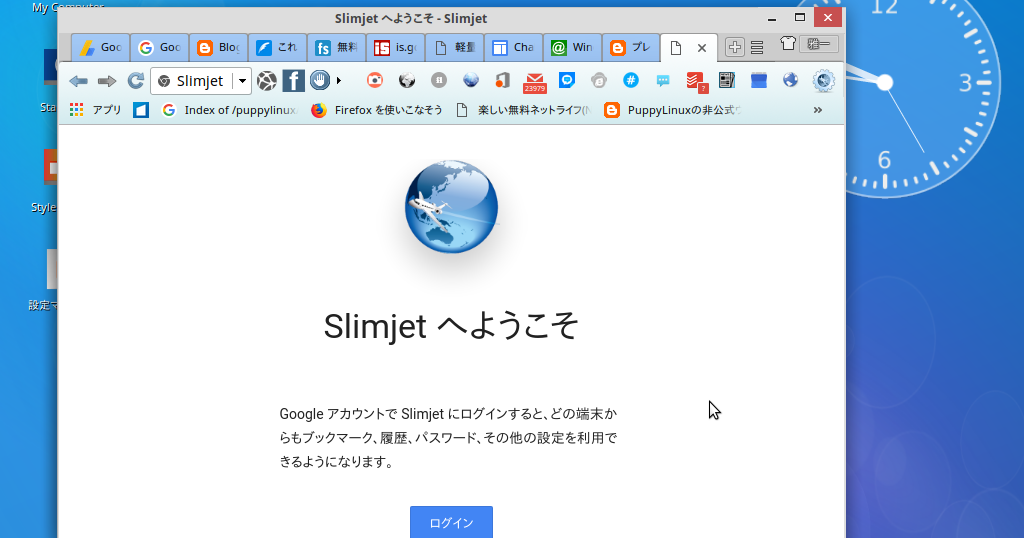Switch to the first Goo tab with AdSense icon

tap(101, 48)
